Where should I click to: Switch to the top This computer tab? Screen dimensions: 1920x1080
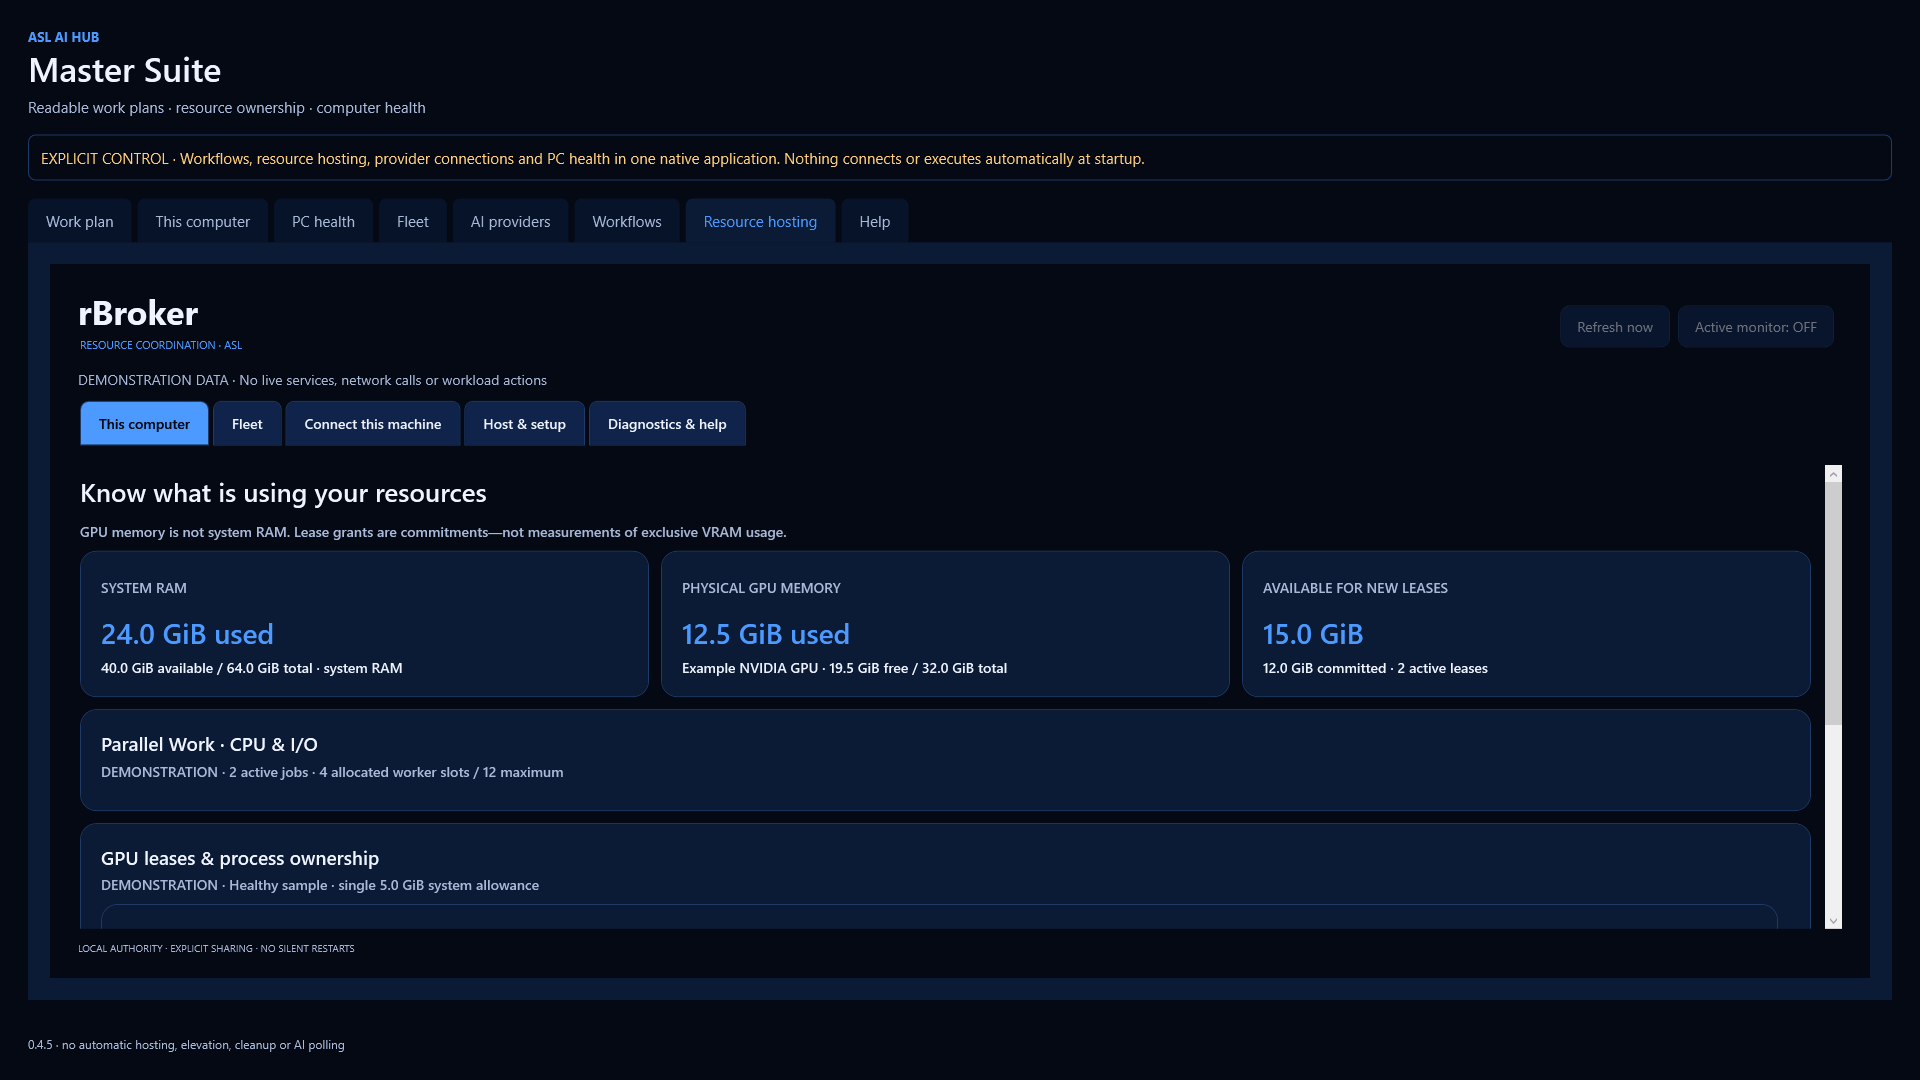pos(202,221)
